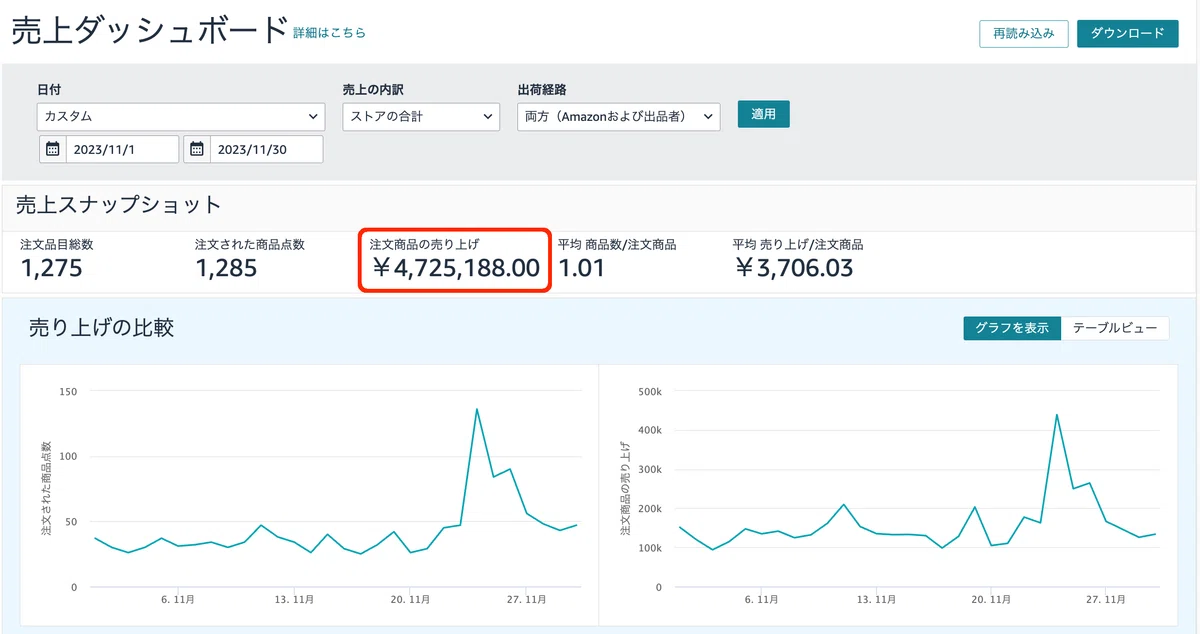Click the 500k axis label on sales chart
1200x634 pixels.
coord(649,391)
